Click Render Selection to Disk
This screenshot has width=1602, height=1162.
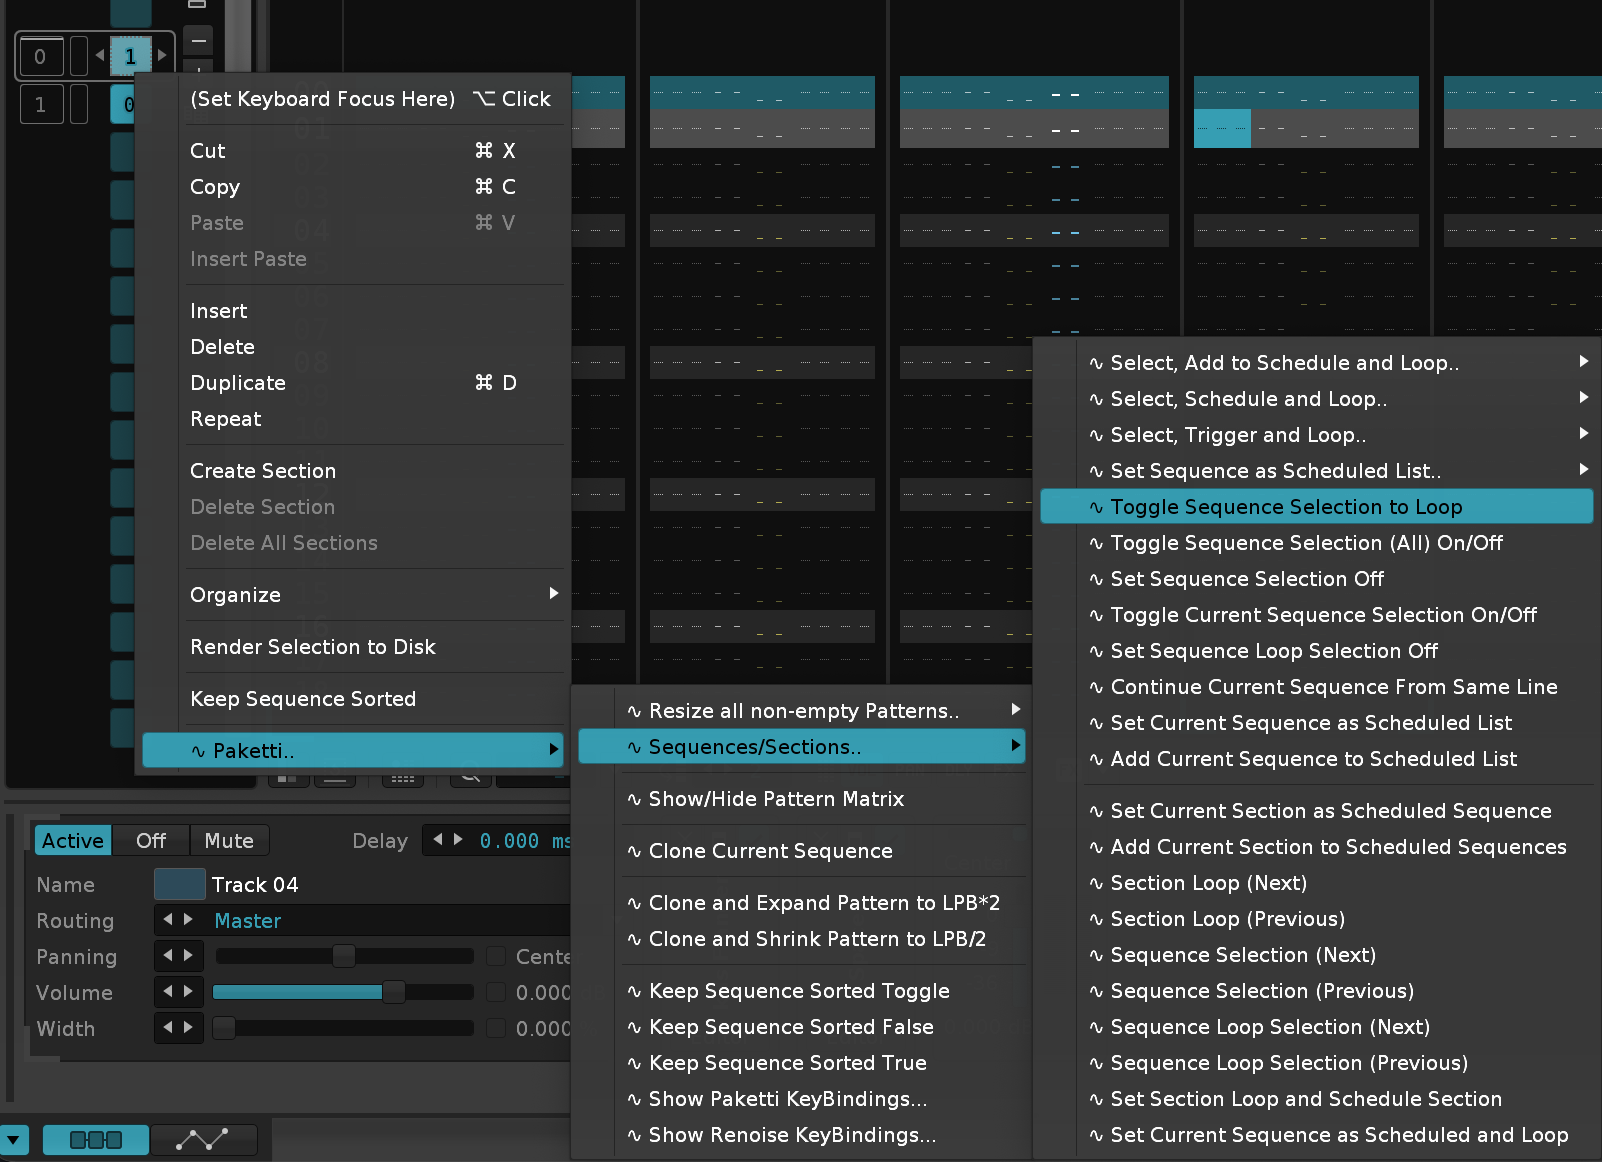[312, 647]
